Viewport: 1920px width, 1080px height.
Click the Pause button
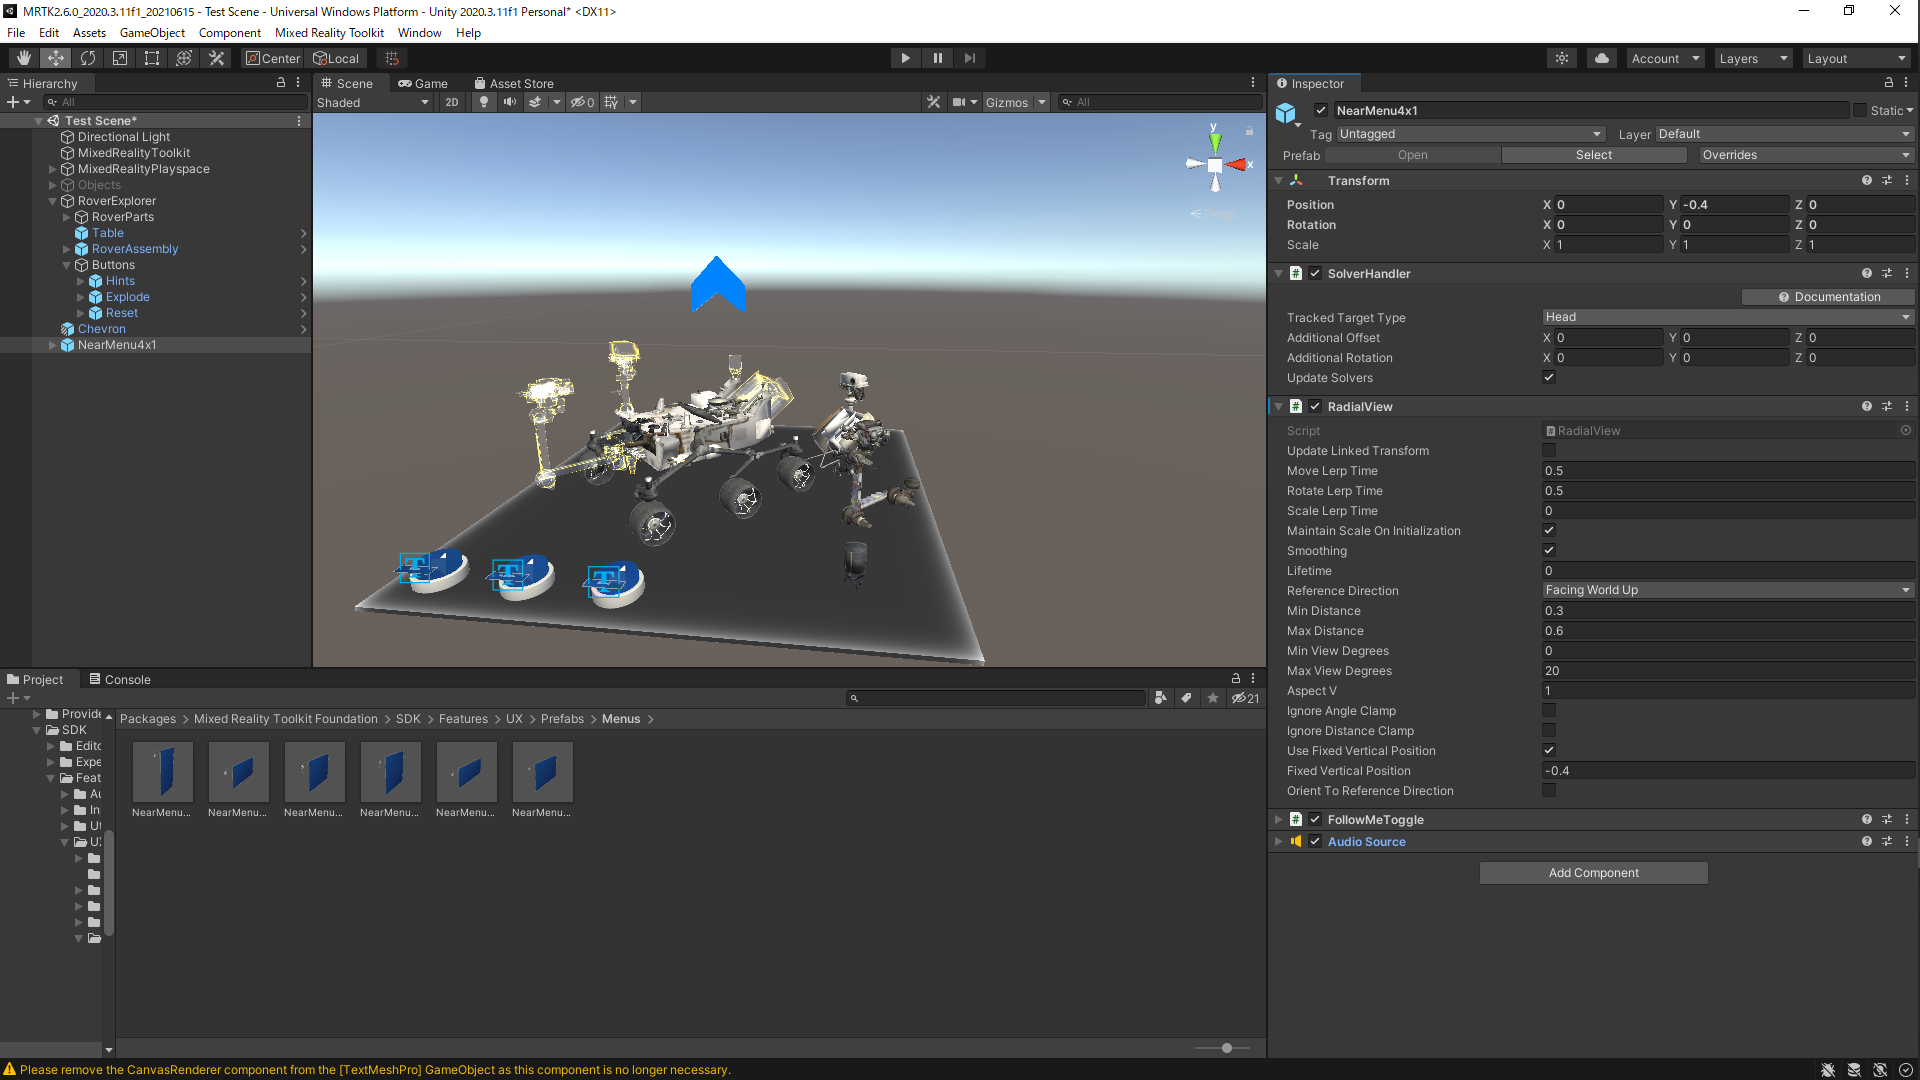point(937,58)
